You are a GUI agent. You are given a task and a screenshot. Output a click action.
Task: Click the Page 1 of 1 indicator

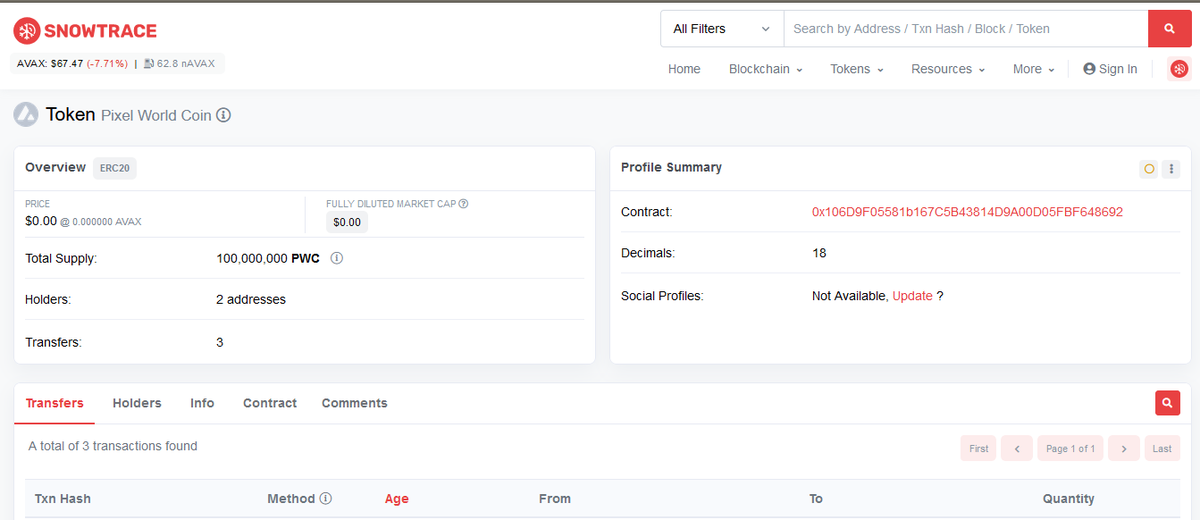click(x=1070, y=449)
